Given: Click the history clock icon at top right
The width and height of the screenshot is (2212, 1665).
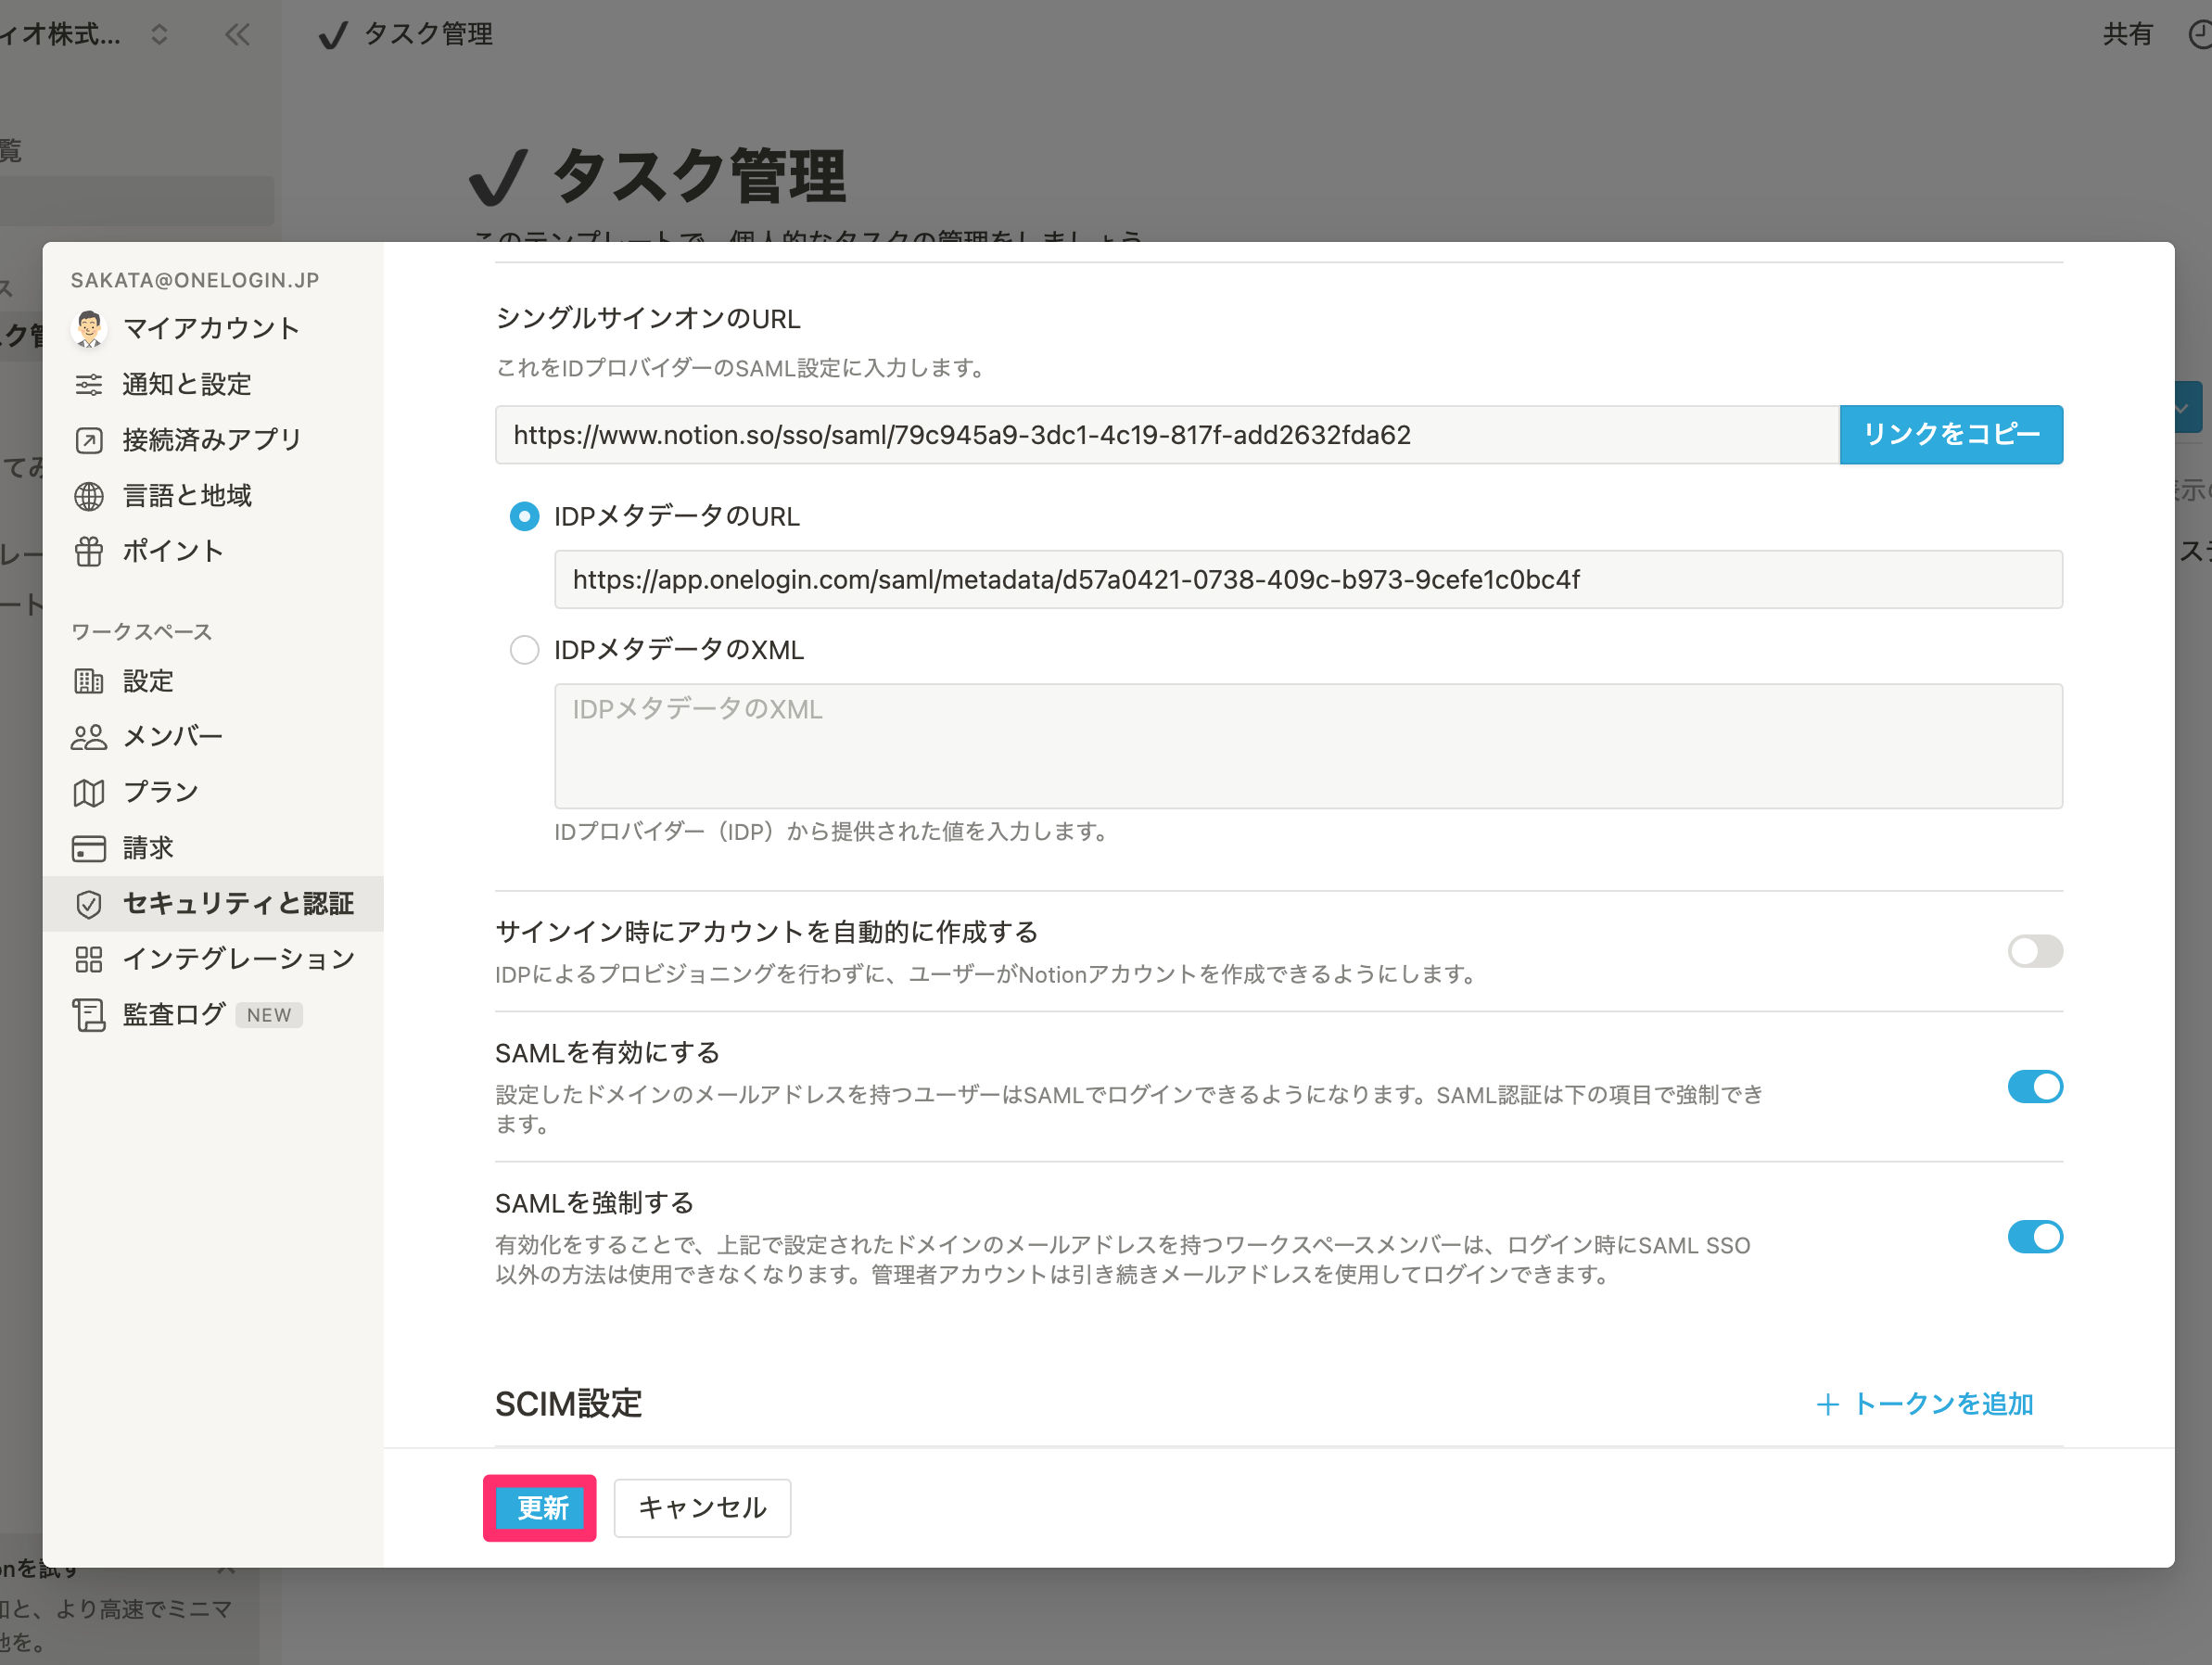Looking at the screenshot, I should click(x=2200, y=35).
